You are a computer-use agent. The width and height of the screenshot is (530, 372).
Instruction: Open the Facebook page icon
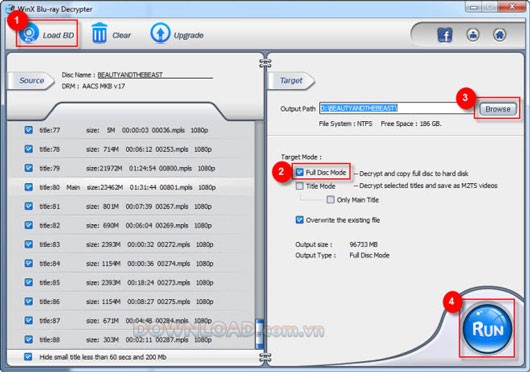445,35
